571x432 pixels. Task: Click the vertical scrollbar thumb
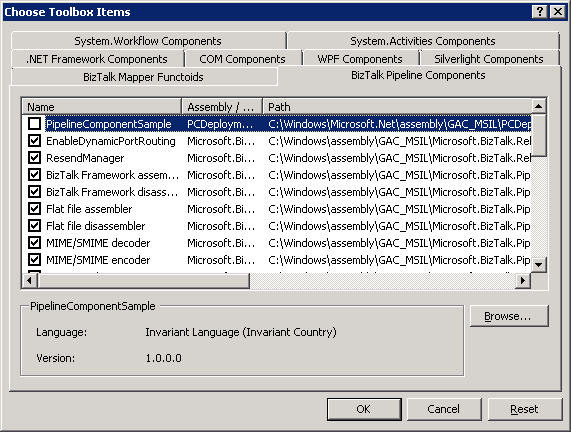coord(539,136)
